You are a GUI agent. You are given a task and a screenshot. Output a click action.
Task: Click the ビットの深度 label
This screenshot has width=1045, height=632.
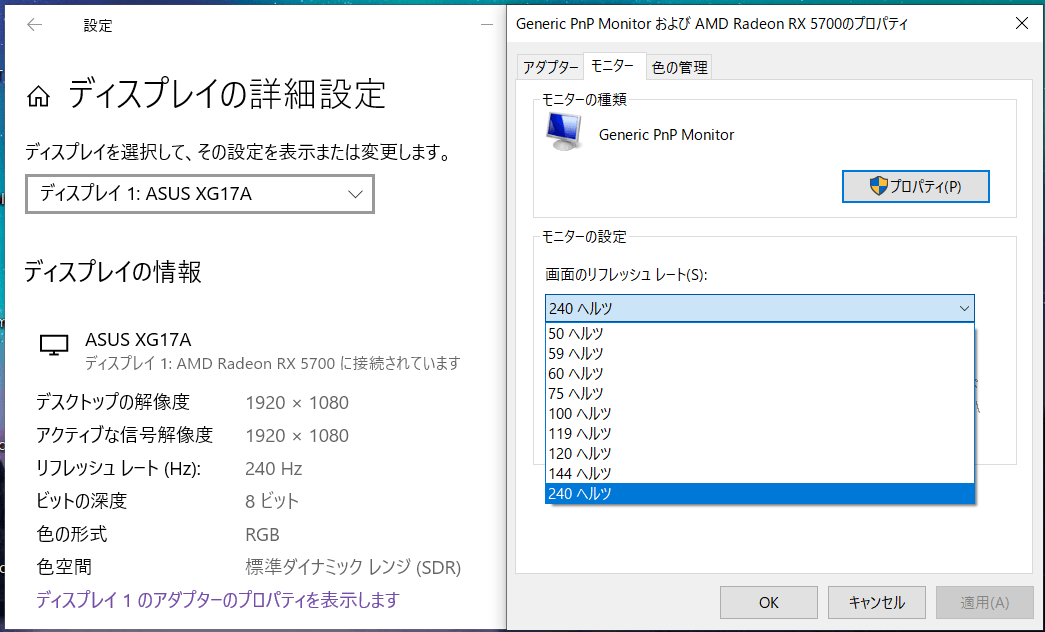(x=81, y=501)
